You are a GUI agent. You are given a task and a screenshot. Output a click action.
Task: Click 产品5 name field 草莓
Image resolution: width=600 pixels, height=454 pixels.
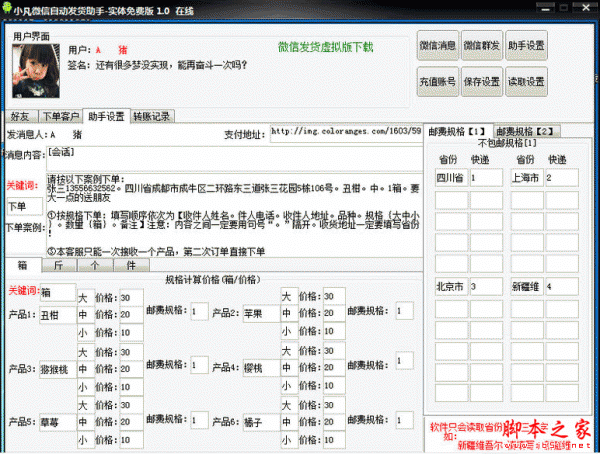pyautogui.click(x=58, y=423)
